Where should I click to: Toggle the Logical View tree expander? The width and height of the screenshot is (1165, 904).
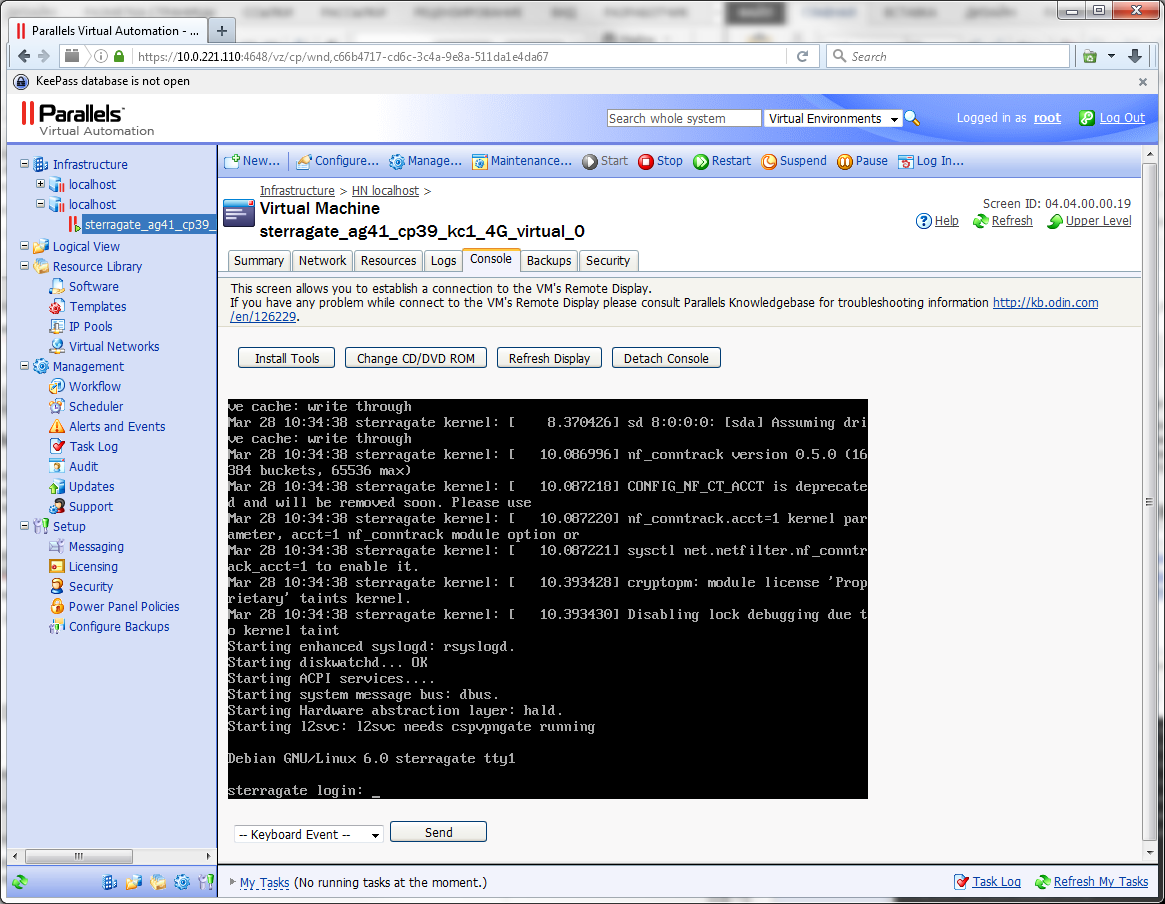[25, 246]
